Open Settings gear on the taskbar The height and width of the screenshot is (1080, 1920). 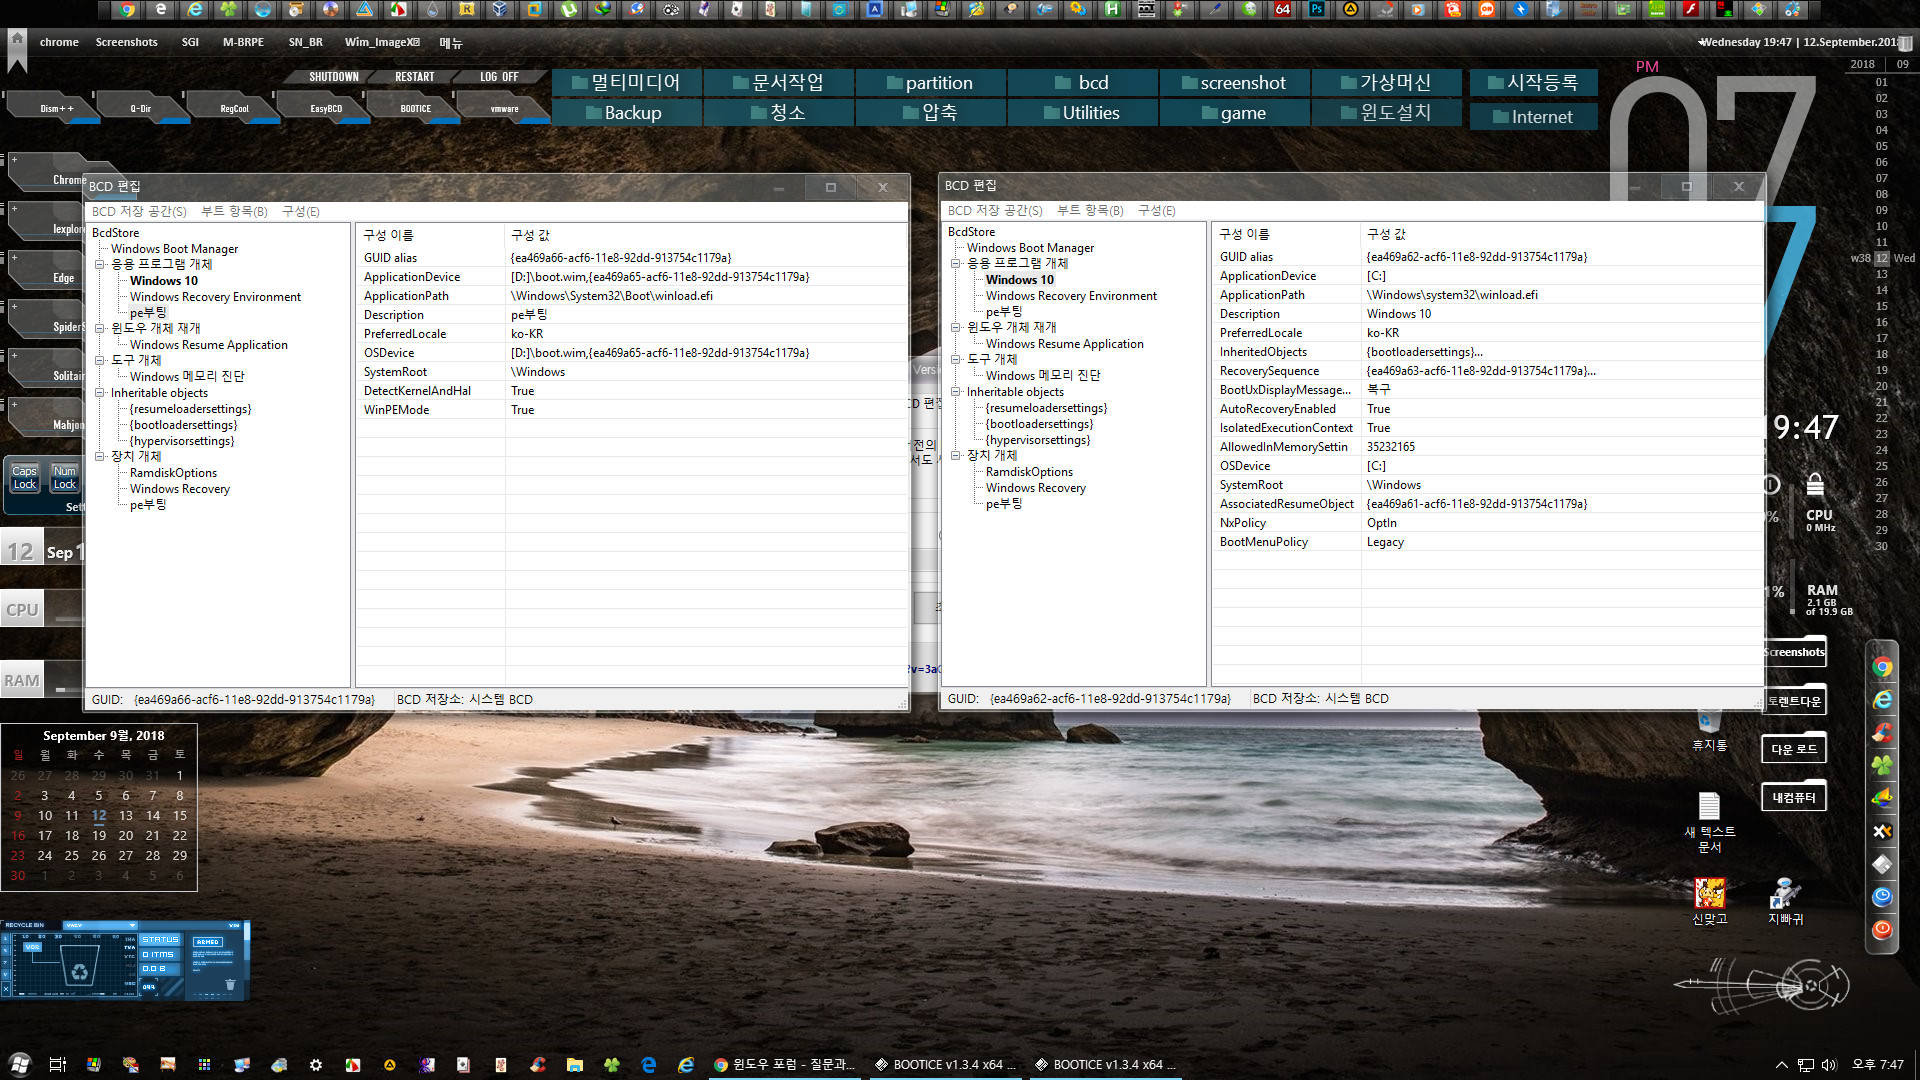(316, 1065)
